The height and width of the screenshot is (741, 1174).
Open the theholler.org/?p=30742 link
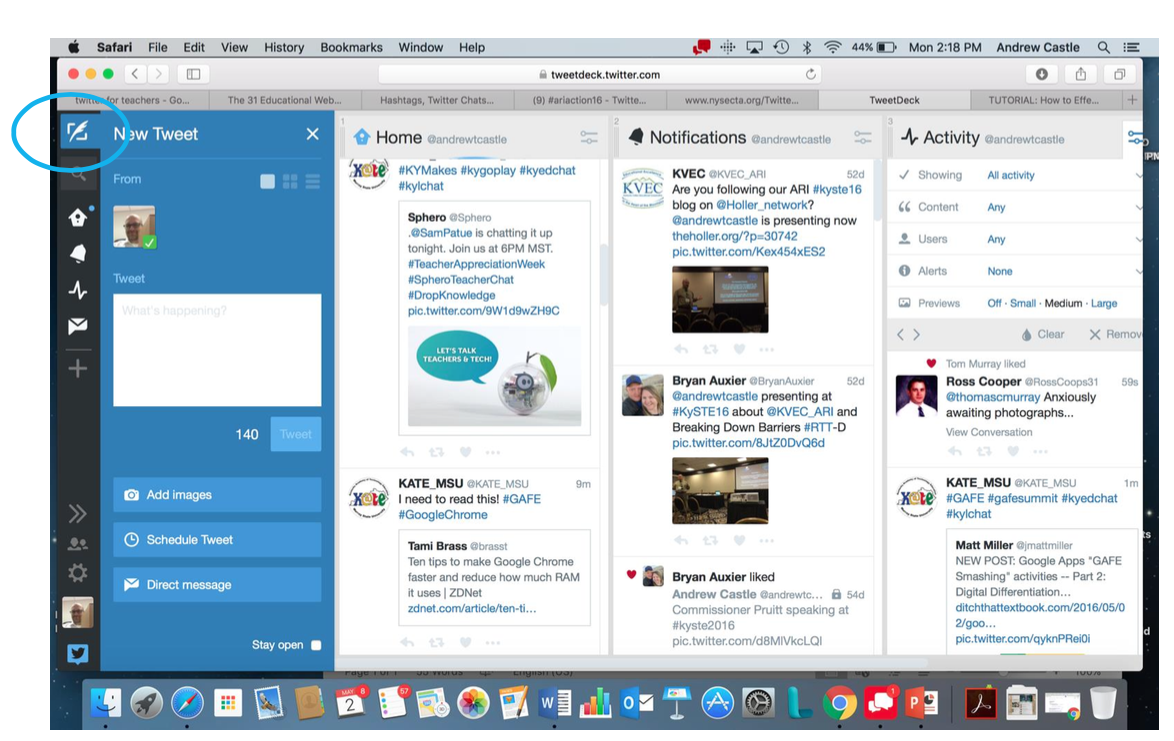734,236
